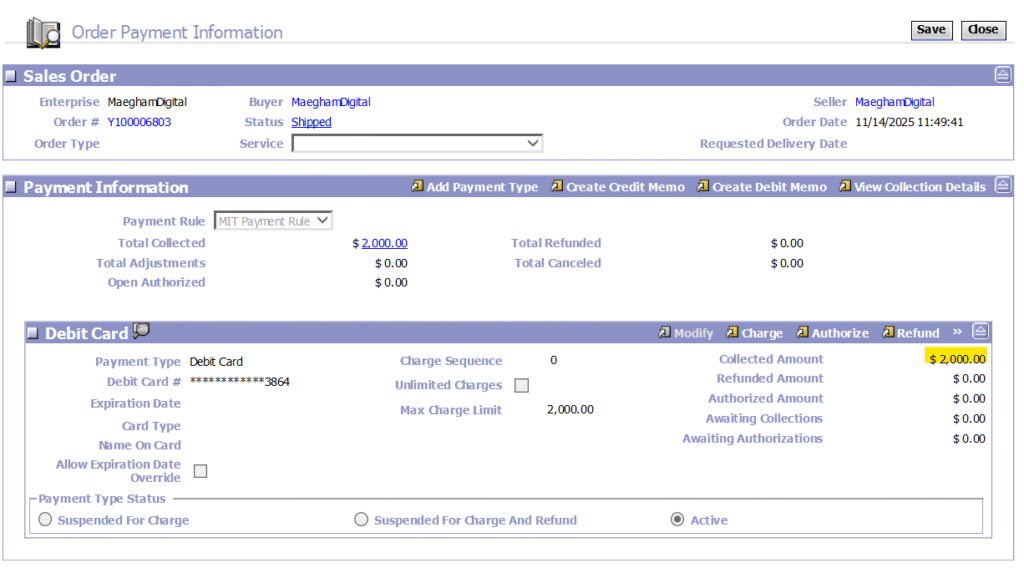The image size is (1024, 568).
Task: Collapse the Sales Order panel
Action: tap(1002, 75)
